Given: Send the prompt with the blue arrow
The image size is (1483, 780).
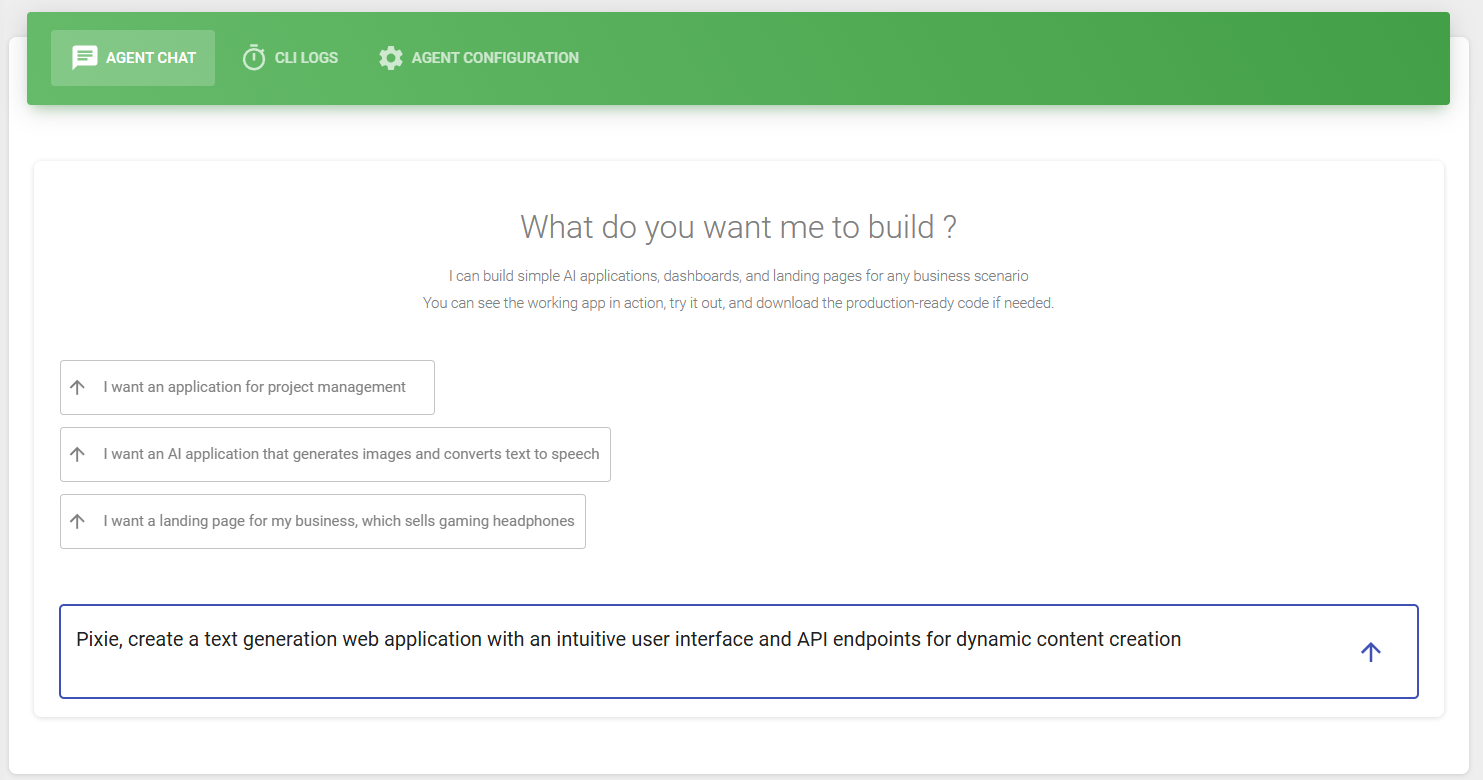Looking at the screenshot, I should click(x=1370, y=652).
